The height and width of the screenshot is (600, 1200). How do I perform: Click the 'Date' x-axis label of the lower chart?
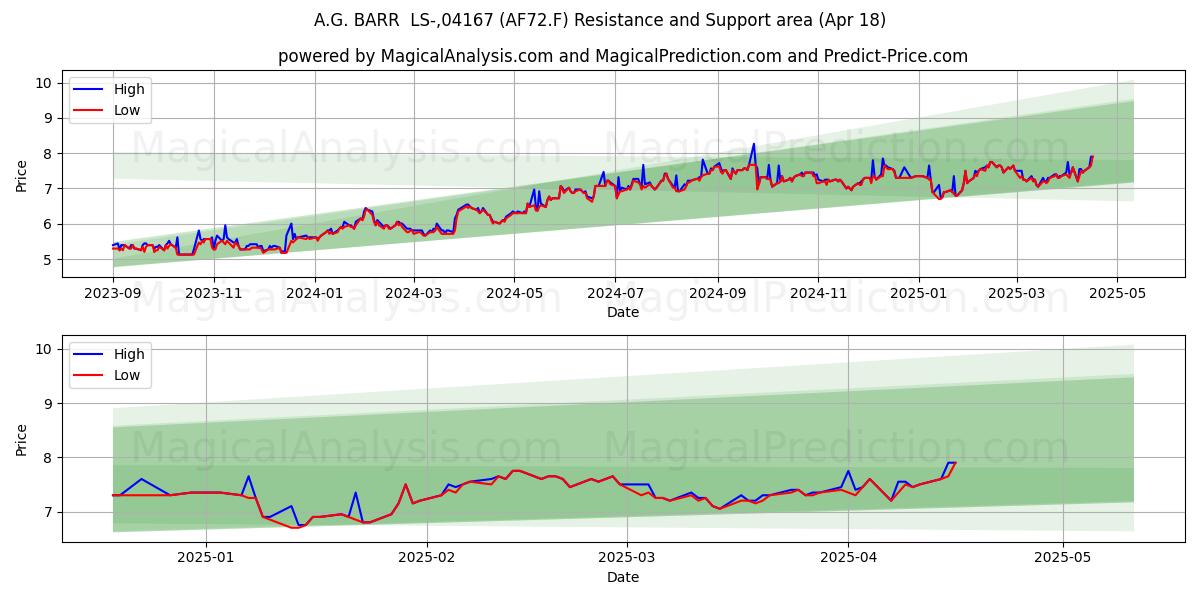[x=623, y=577]
